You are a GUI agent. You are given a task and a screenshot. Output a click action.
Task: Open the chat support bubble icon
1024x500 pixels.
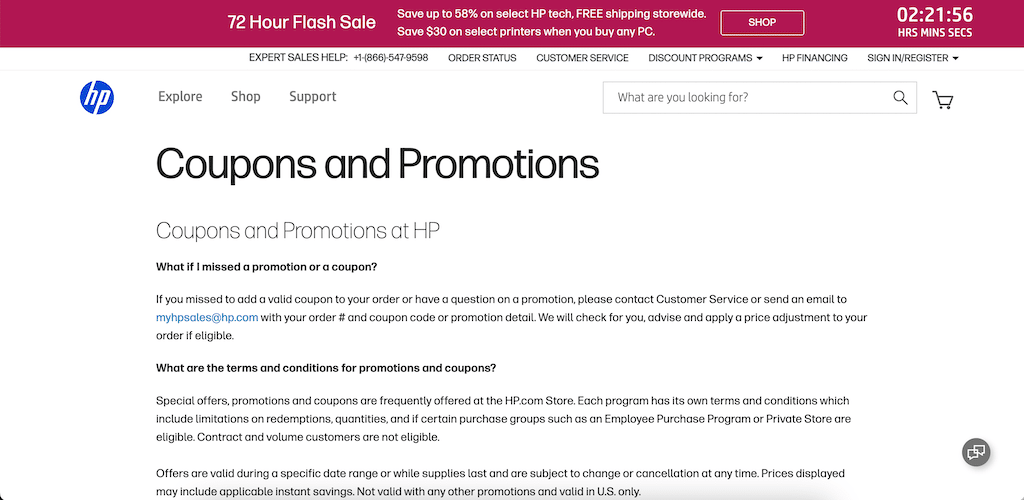click(976, 451)
